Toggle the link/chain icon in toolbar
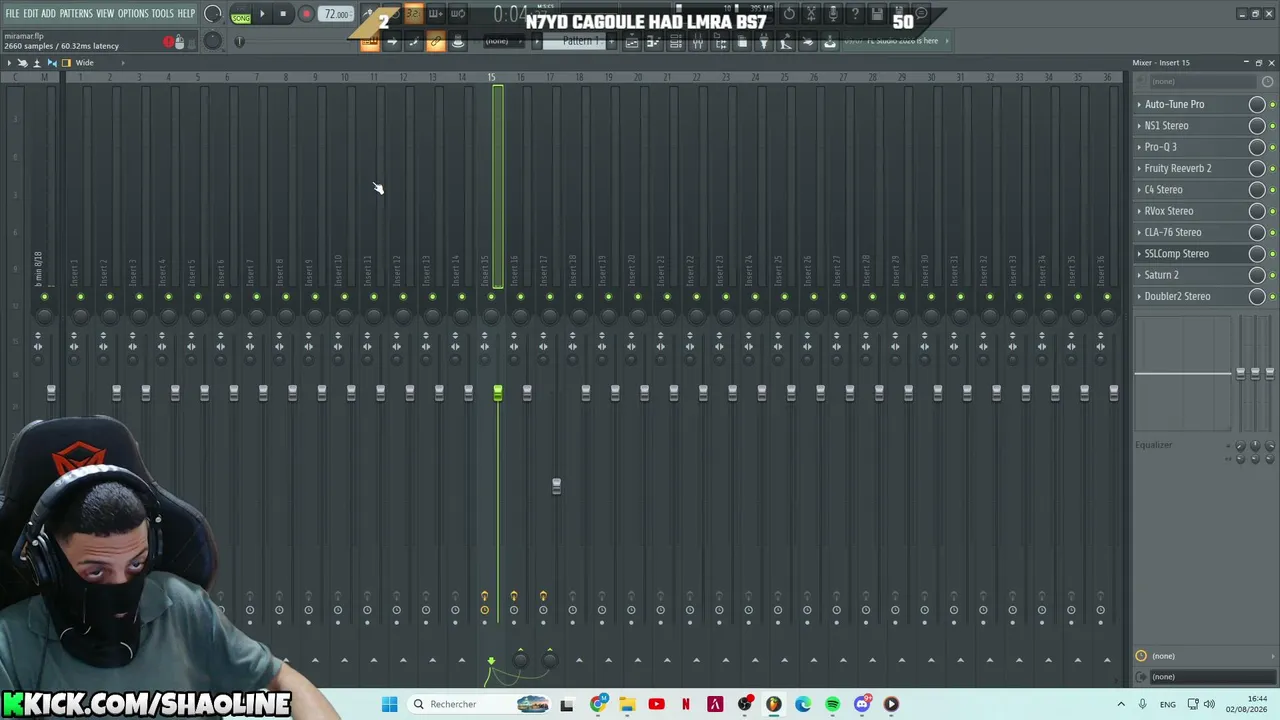Image resolution: width=1280 pixels, height=720 pixels. [x=435, y=42]
